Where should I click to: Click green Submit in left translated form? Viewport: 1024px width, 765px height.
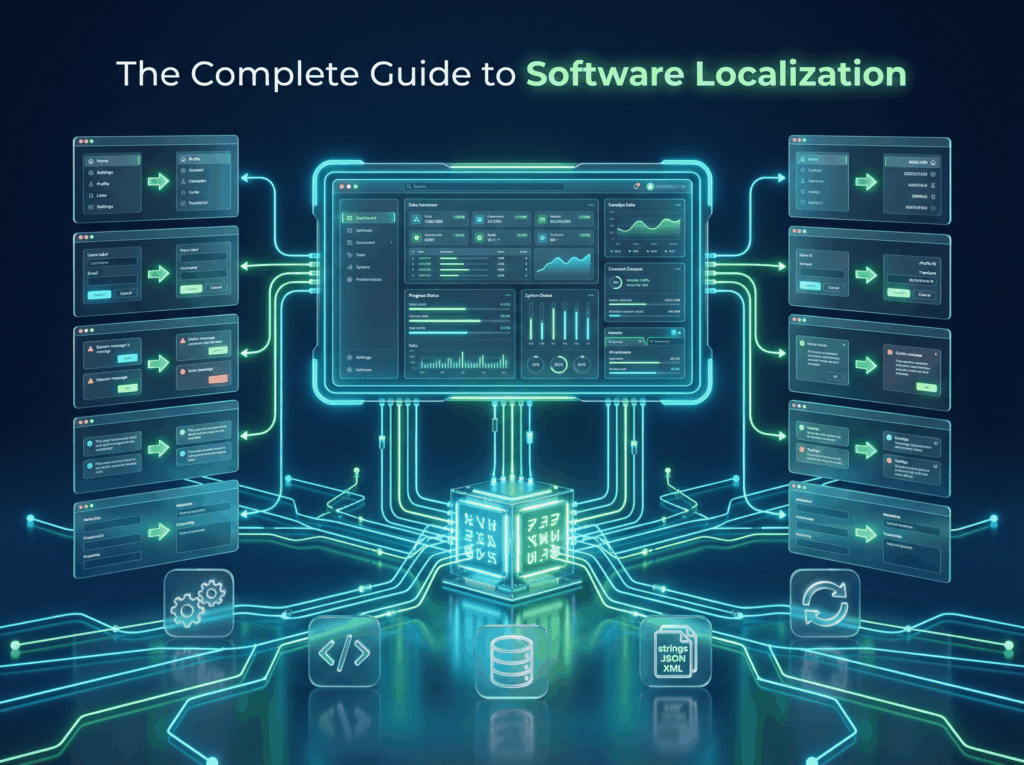coord(191,289)
